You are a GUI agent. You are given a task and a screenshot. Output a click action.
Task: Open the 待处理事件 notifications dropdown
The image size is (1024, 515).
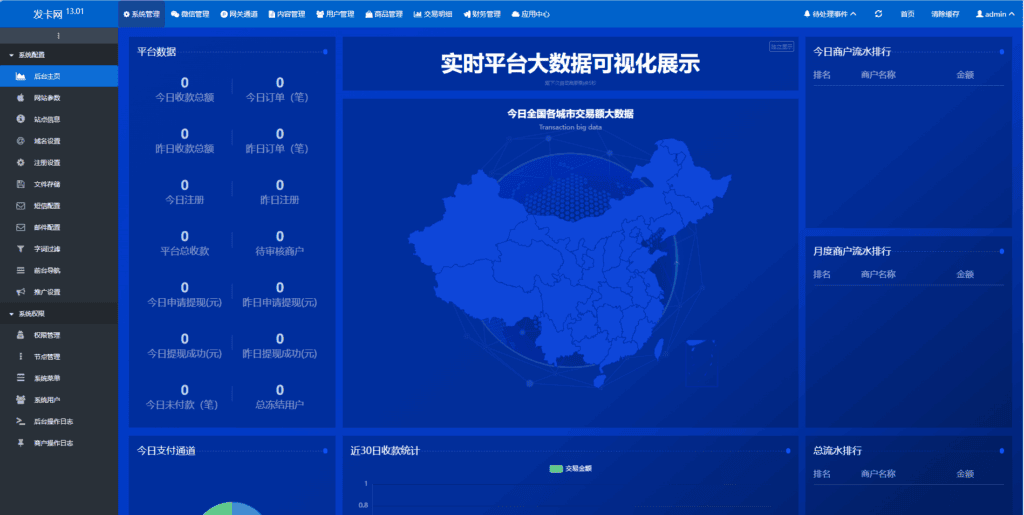pos(830,14)
